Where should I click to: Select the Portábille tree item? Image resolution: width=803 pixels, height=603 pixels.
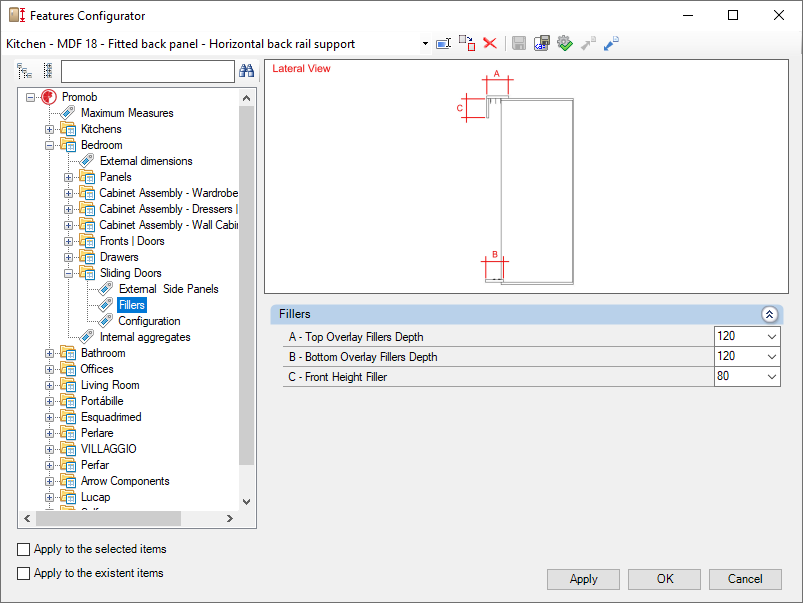(102, 401)
